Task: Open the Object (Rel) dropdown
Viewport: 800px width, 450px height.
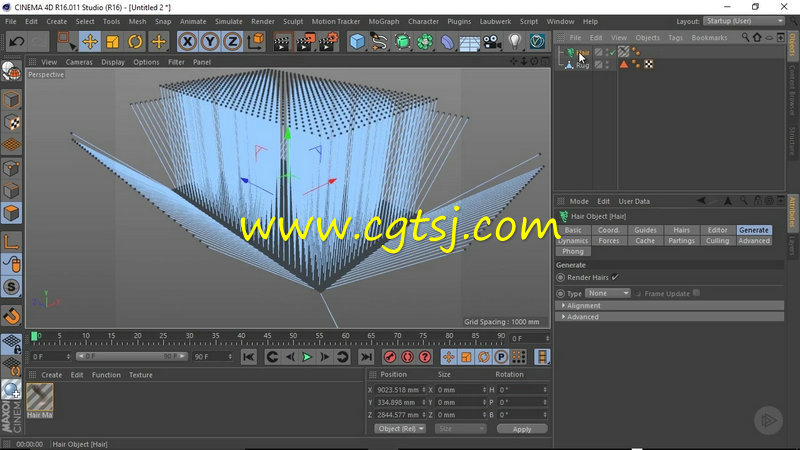Action: click(x=400, y=429)
